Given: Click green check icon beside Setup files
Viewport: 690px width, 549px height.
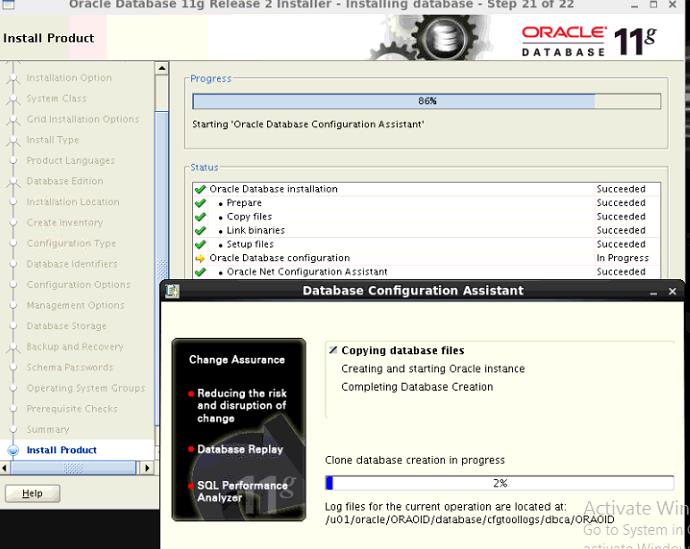Looking at the screenshot, I should [200, 244].
